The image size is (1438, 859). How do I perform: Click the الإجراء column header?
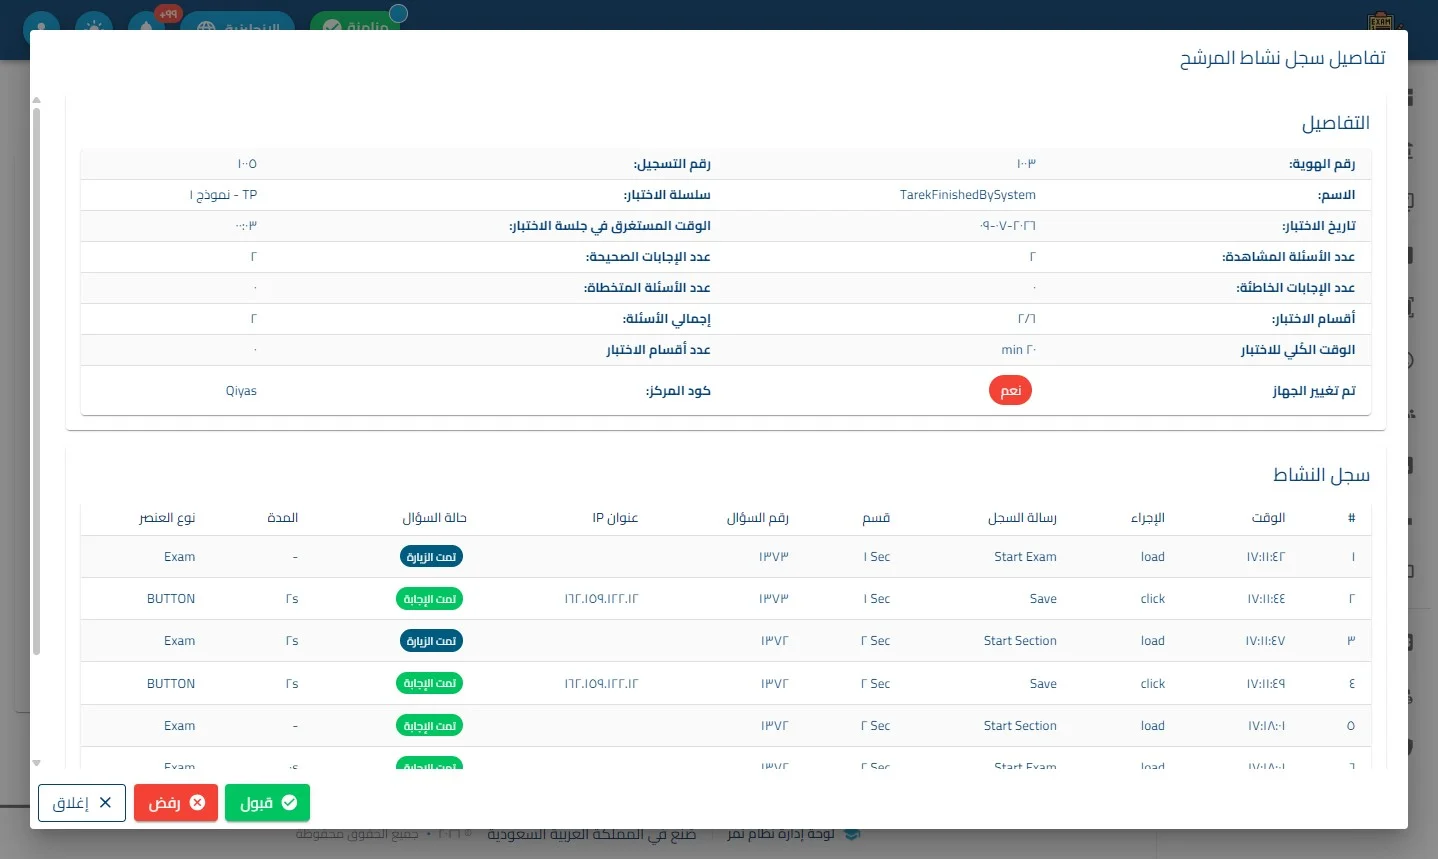click(1148, 518)
